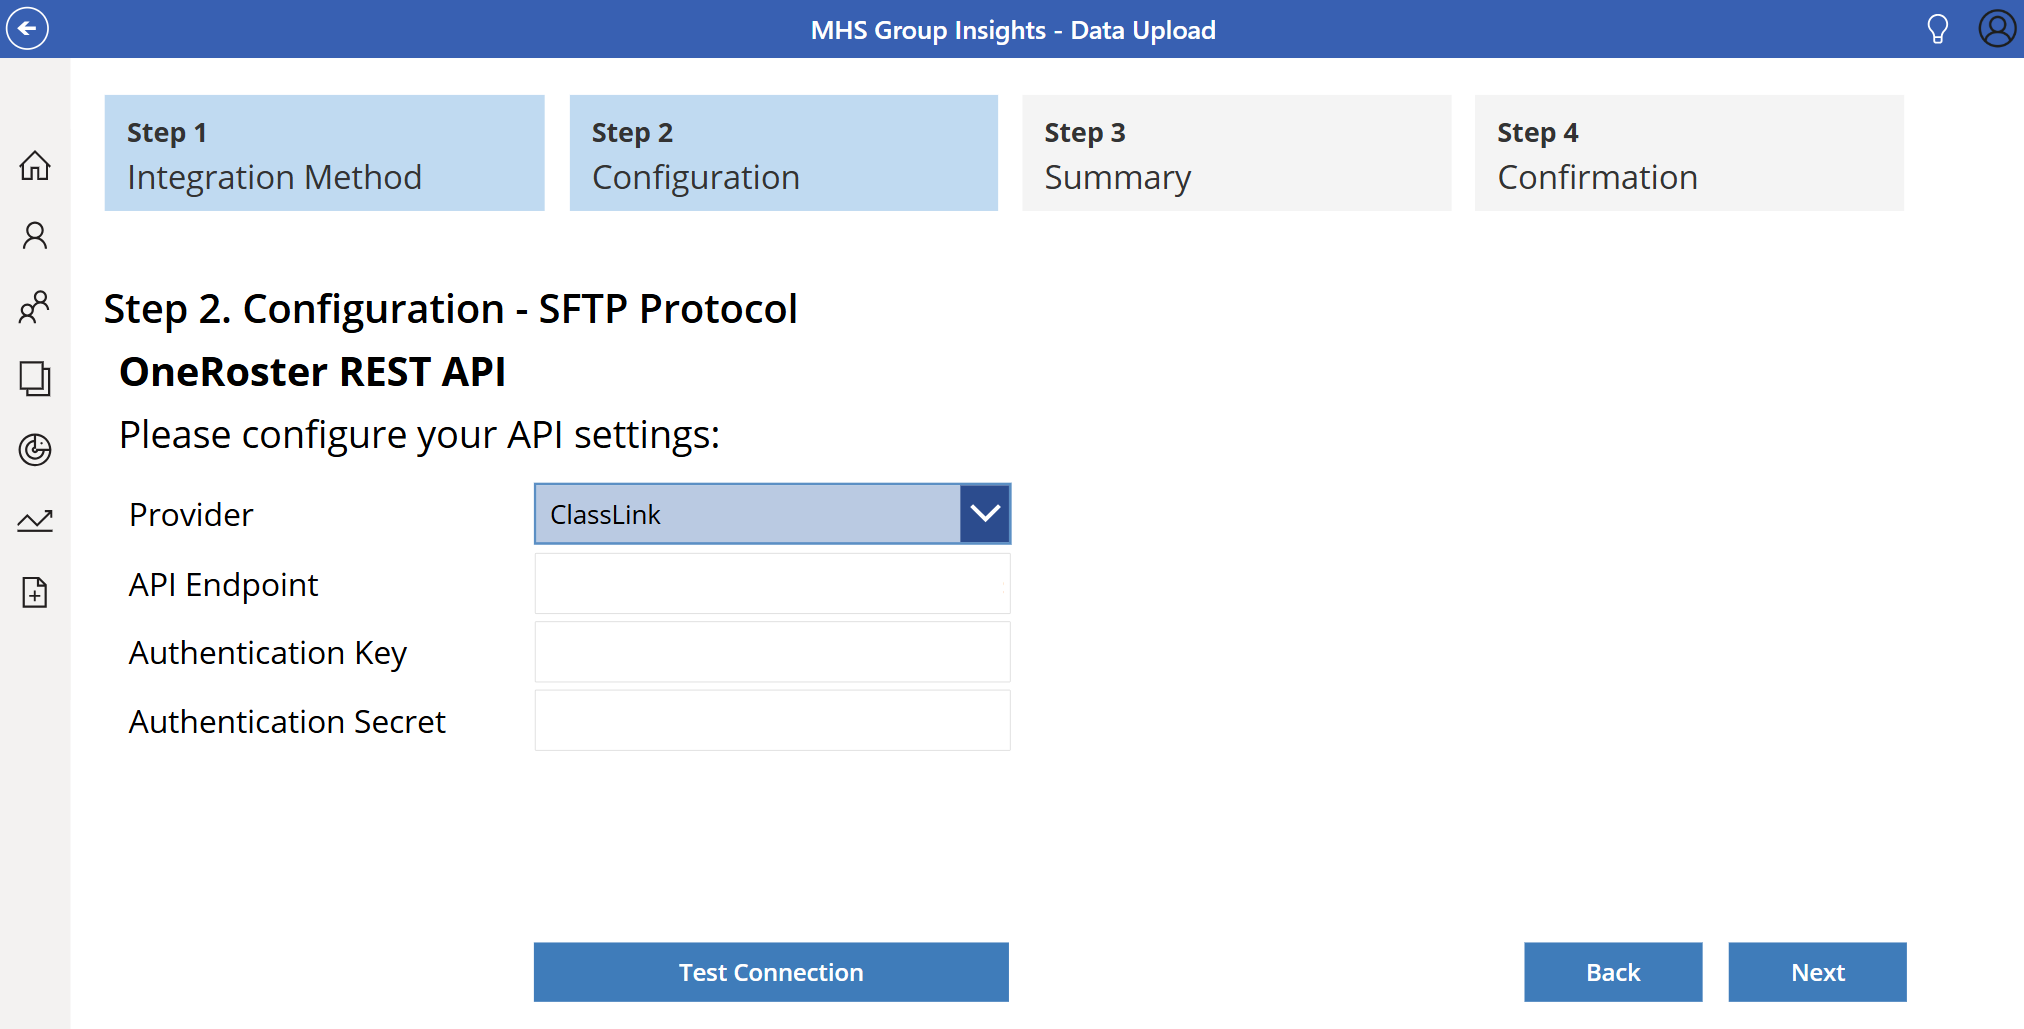This screenshot has width=2024, height=1029.
Task: Open the lightbulb tips icon
Action: click(1937, 29)
